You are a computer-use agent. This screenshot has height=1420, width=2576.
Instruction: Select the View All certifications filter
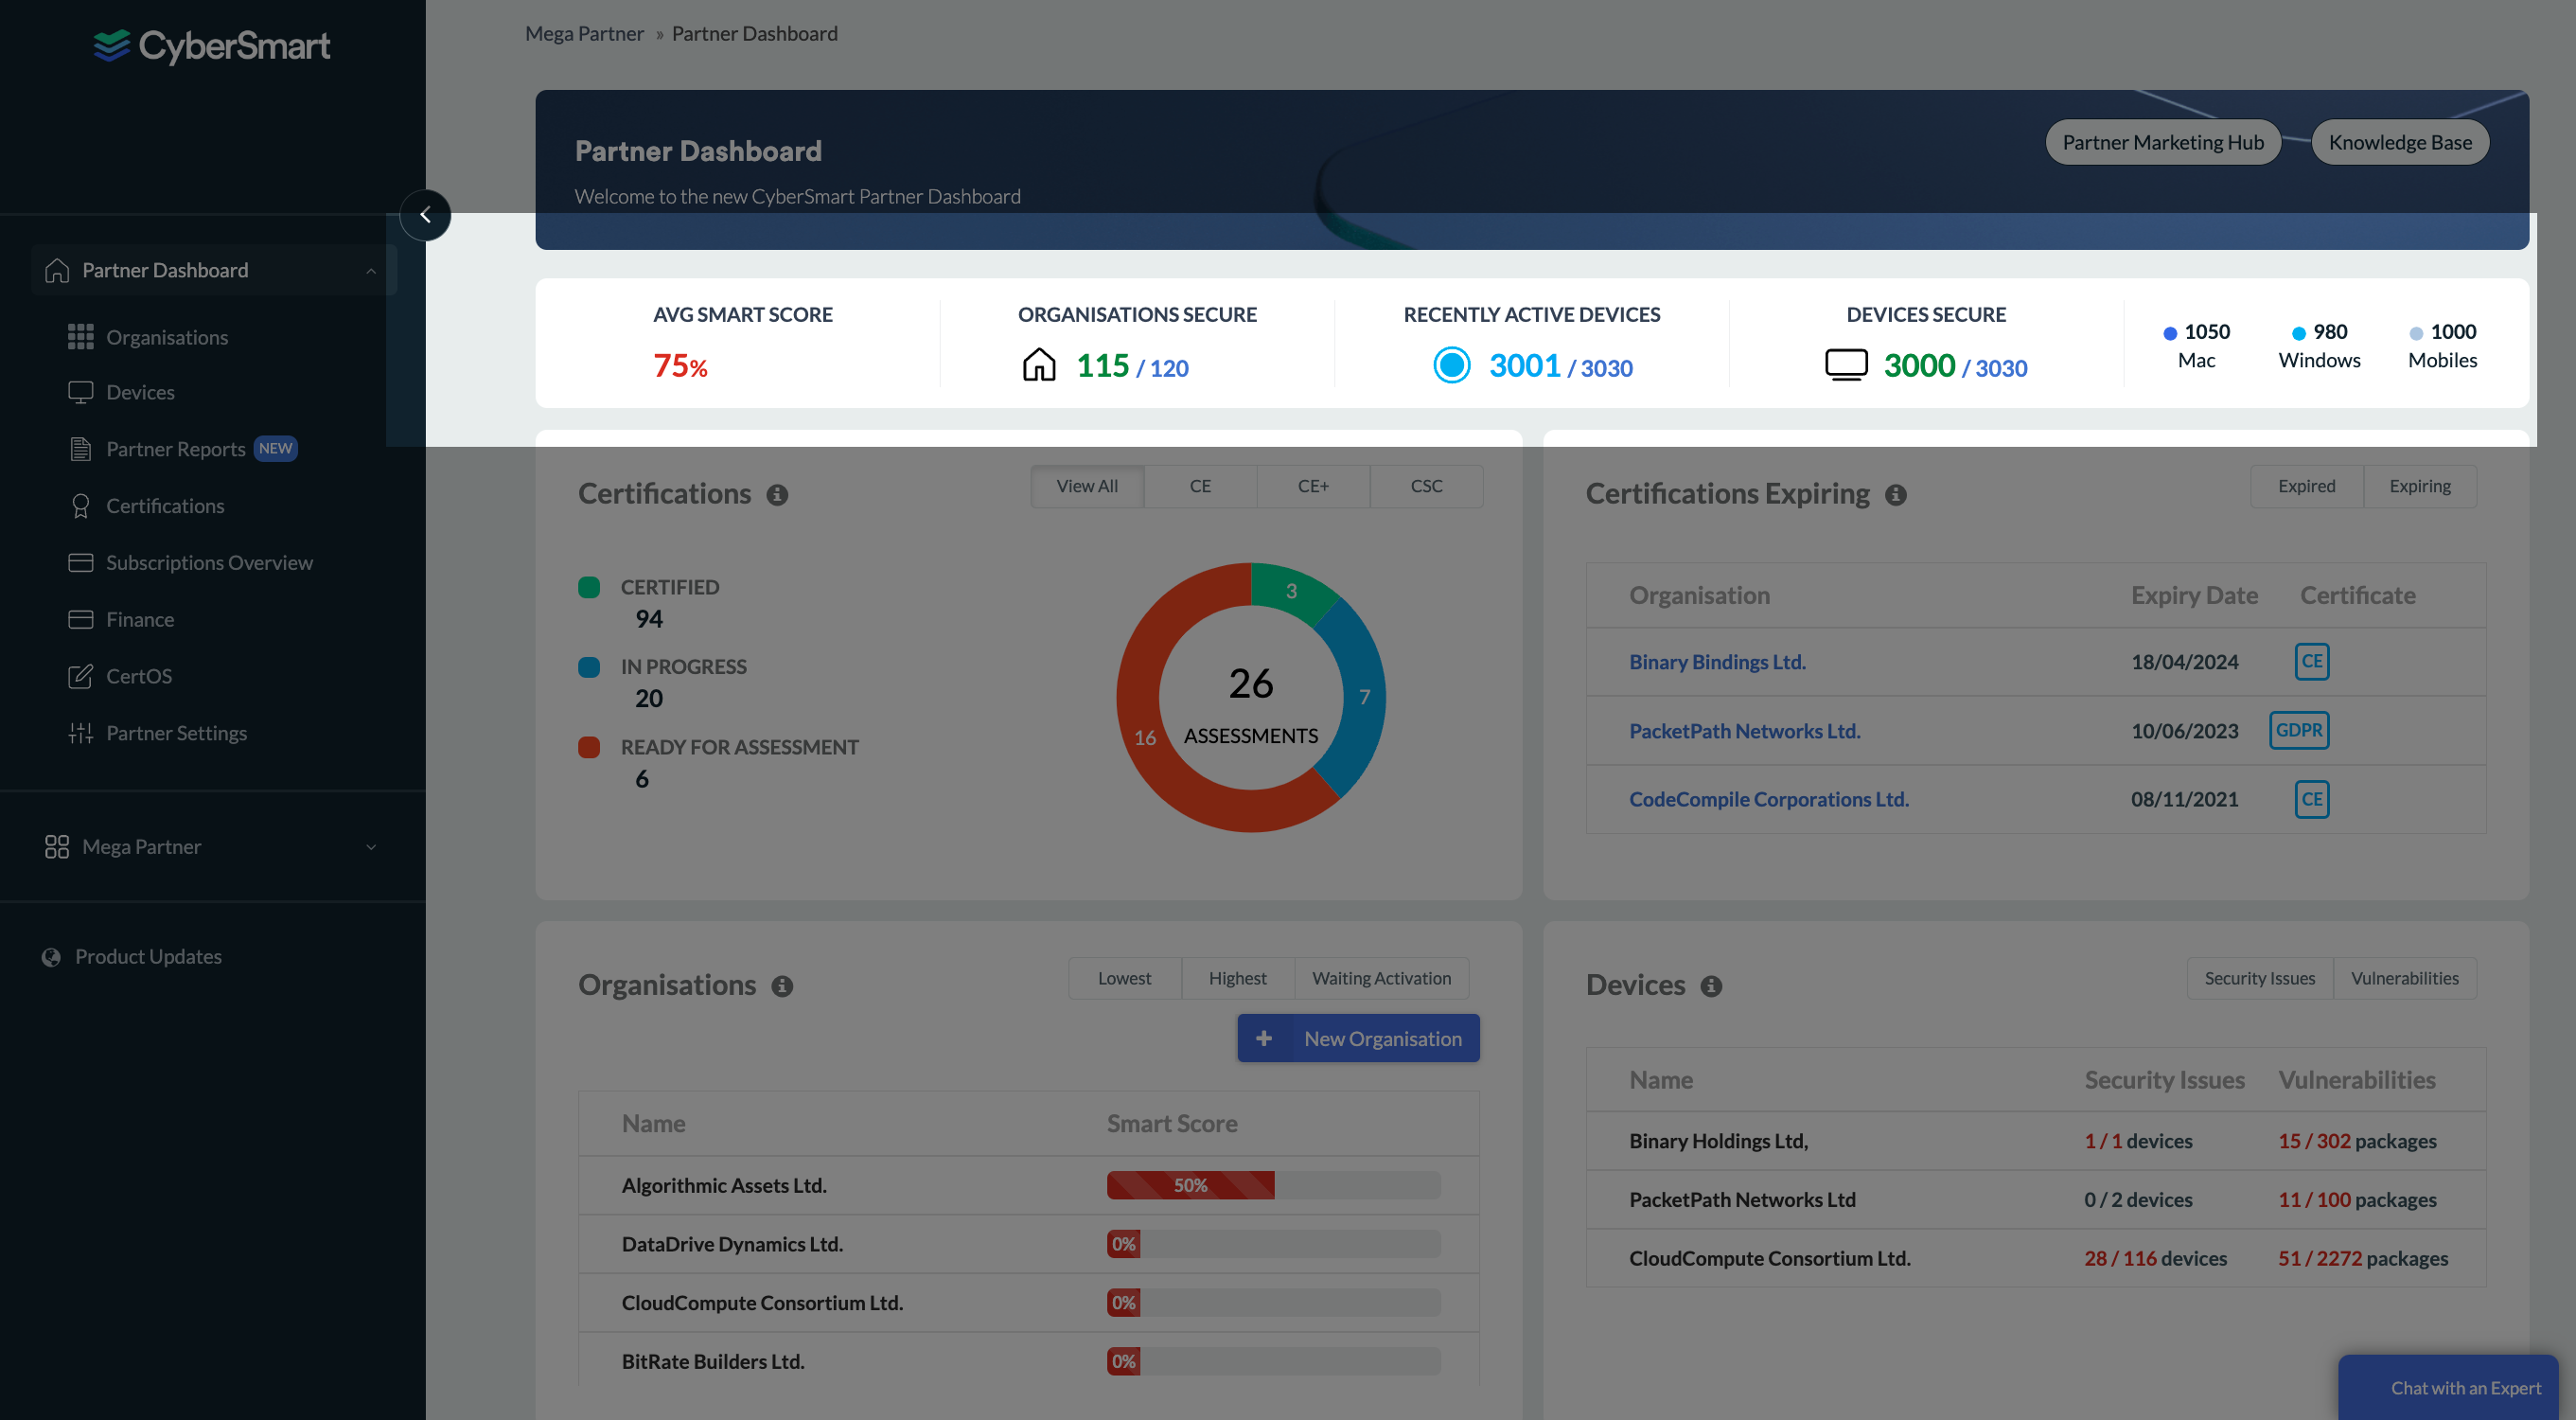[1087, 486]
